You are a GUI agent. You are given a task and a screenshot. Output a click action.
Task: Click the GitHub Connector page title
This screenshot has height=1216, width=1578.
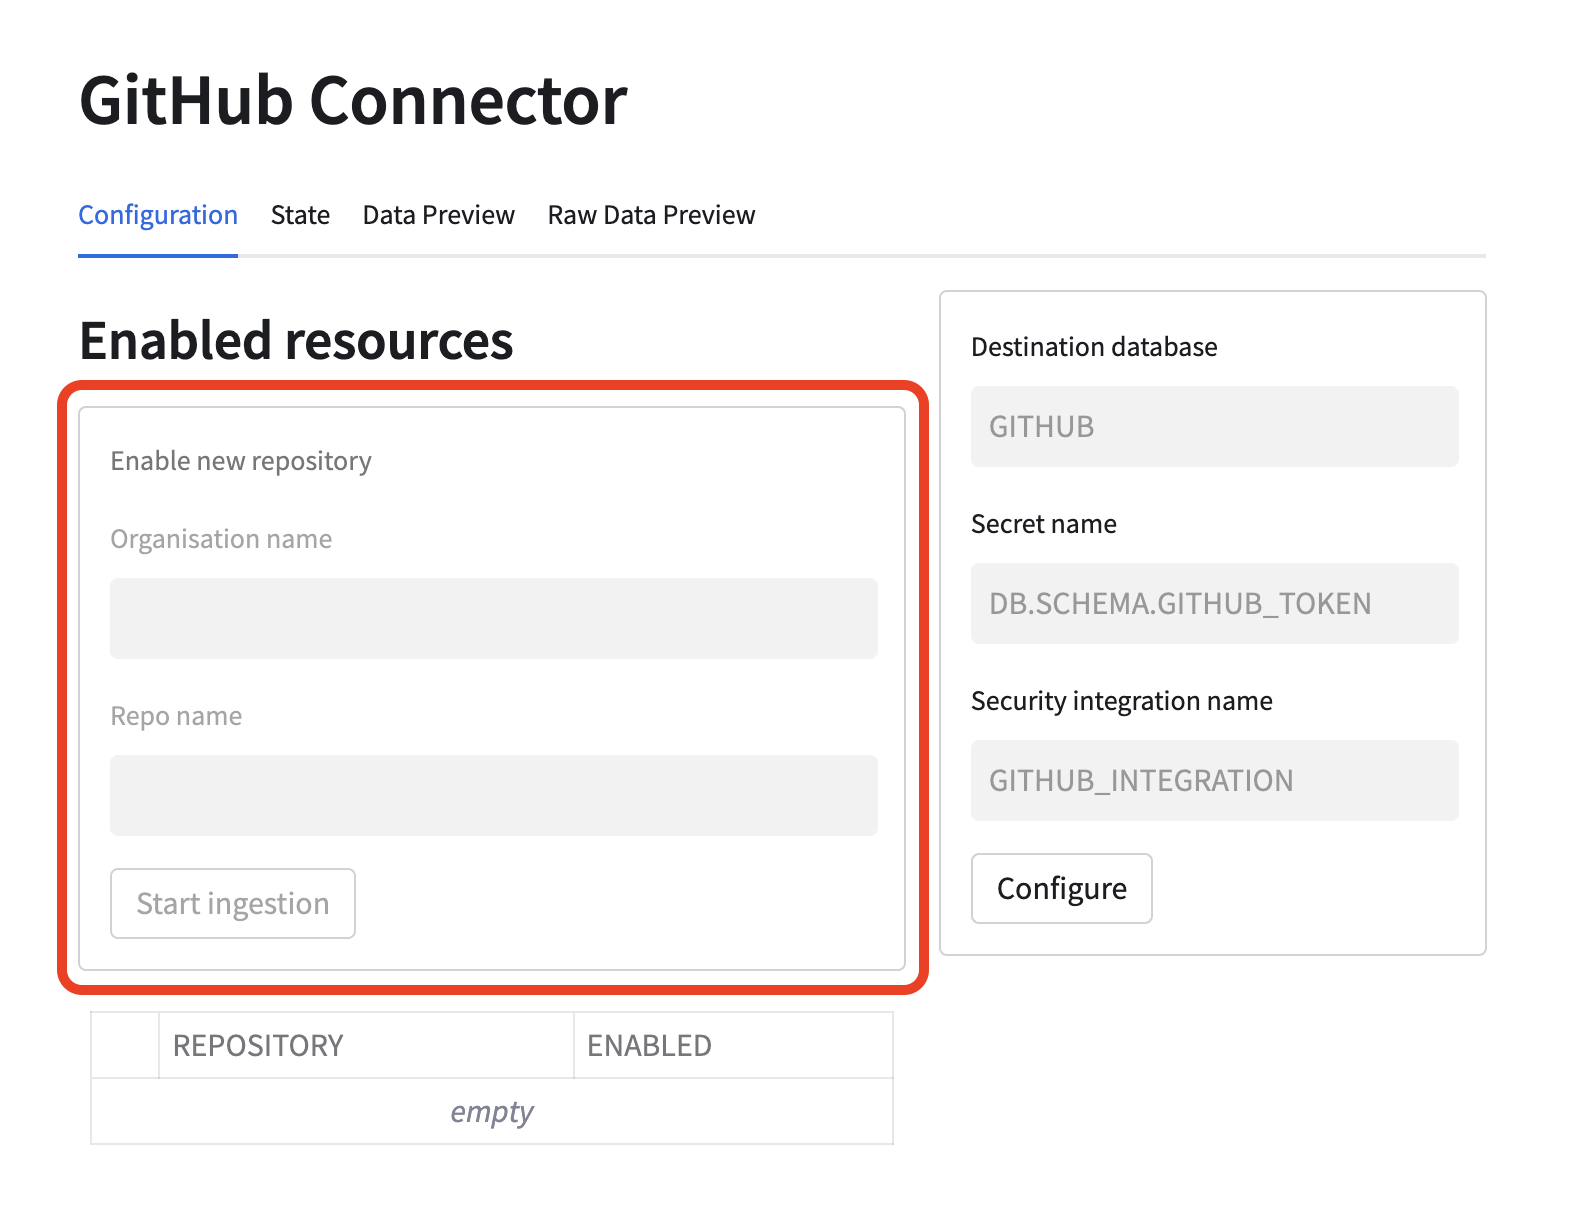click(x=353, y=101)
